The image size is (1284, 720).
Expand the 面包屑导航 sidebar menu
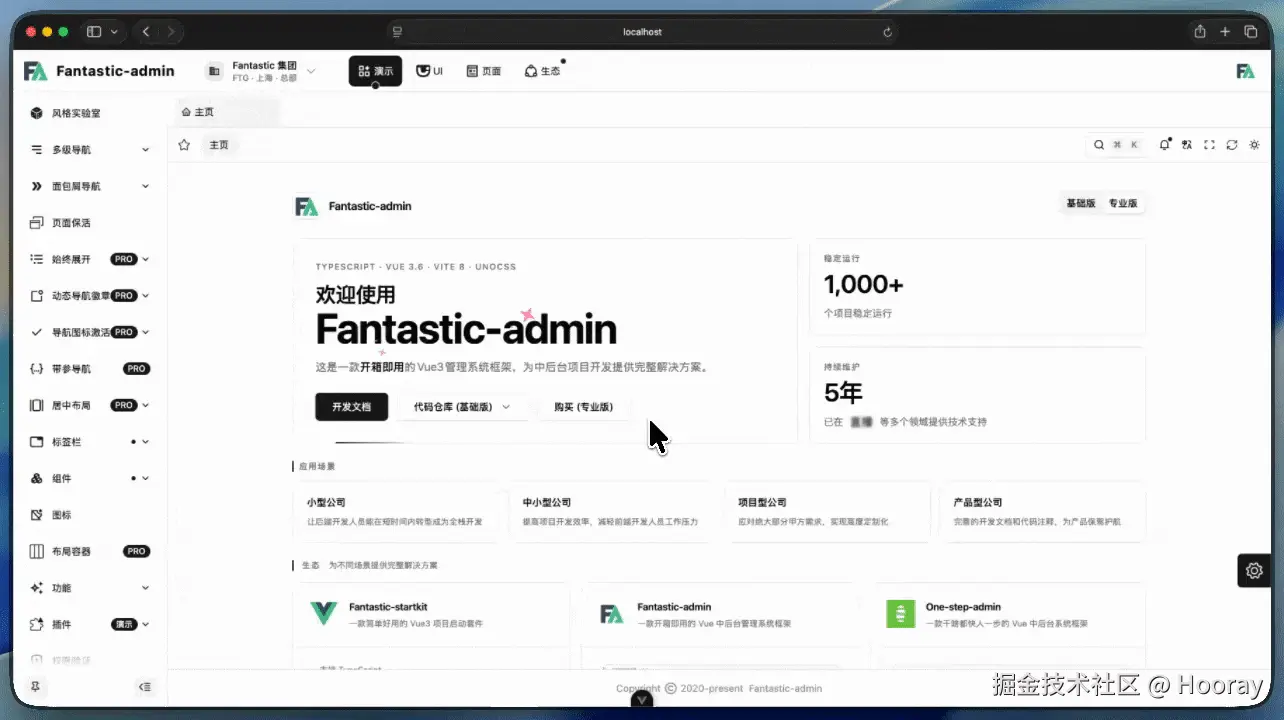point(88,186)
